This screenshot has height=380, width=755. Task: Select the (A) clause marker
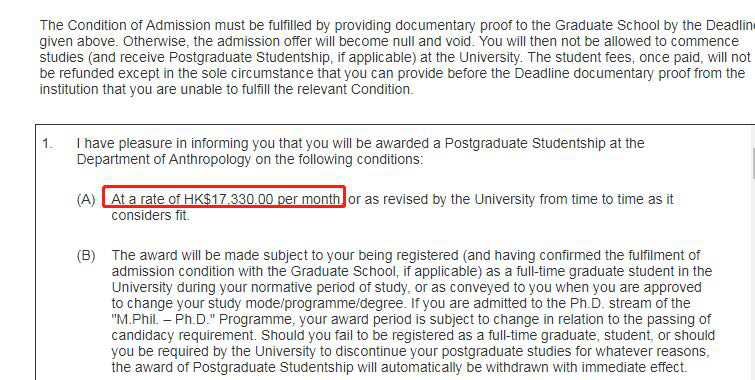pos(86,199)
